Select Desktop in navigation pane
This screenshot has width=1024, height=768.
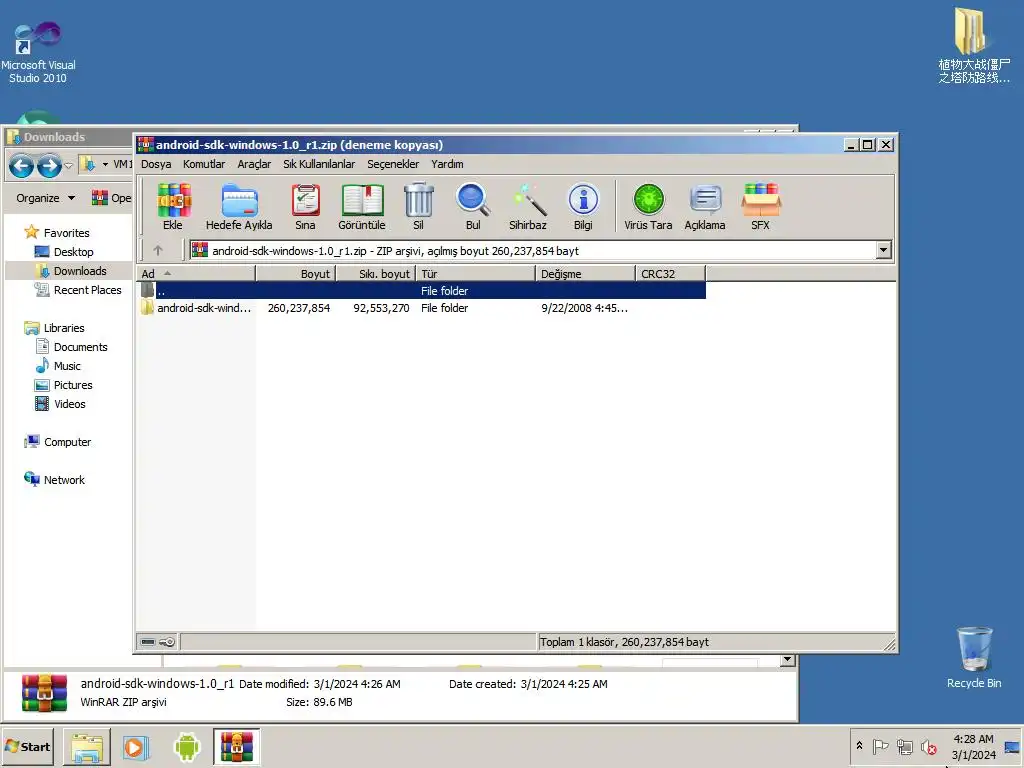(64, 251)
